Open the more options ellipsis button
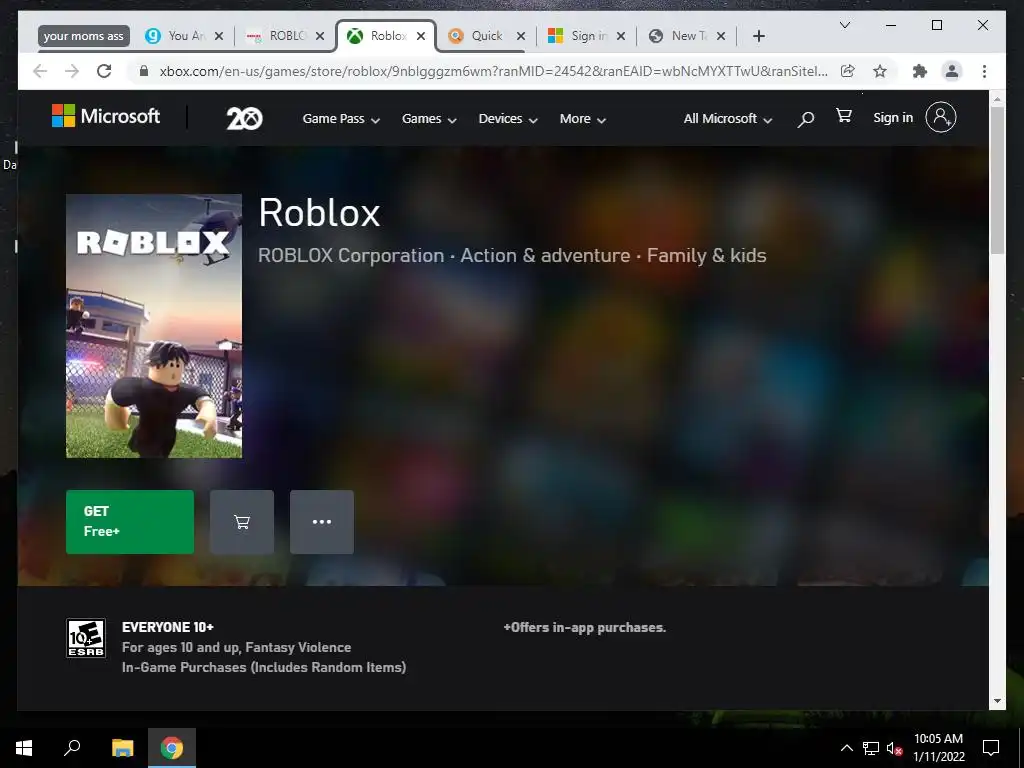1024x768 pixels. coord(322,522)
